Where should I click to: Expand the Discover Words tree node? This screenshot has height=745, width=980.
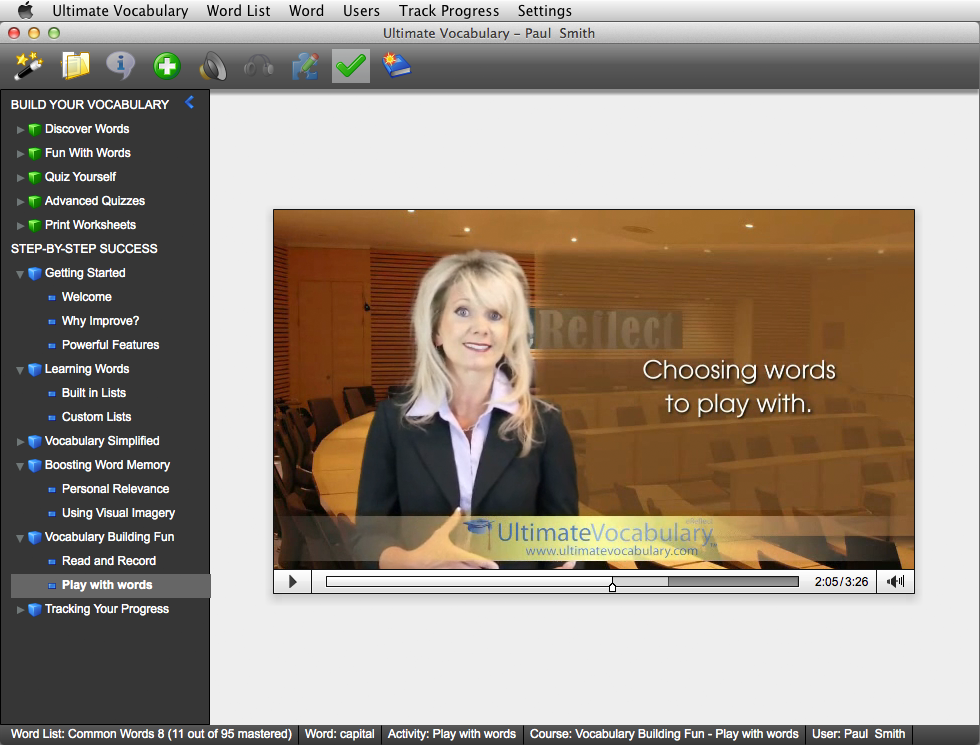pos(20,129)
